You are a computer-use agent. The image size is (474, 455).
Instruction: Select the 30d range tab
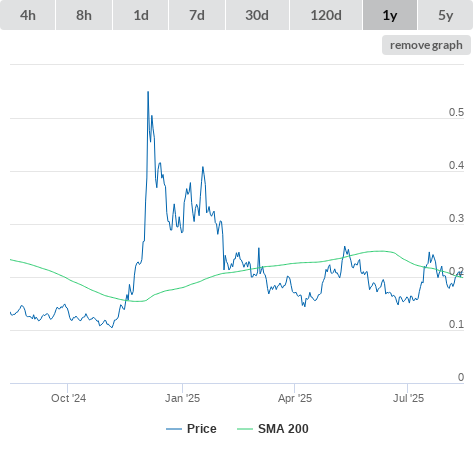pos(257,15)
